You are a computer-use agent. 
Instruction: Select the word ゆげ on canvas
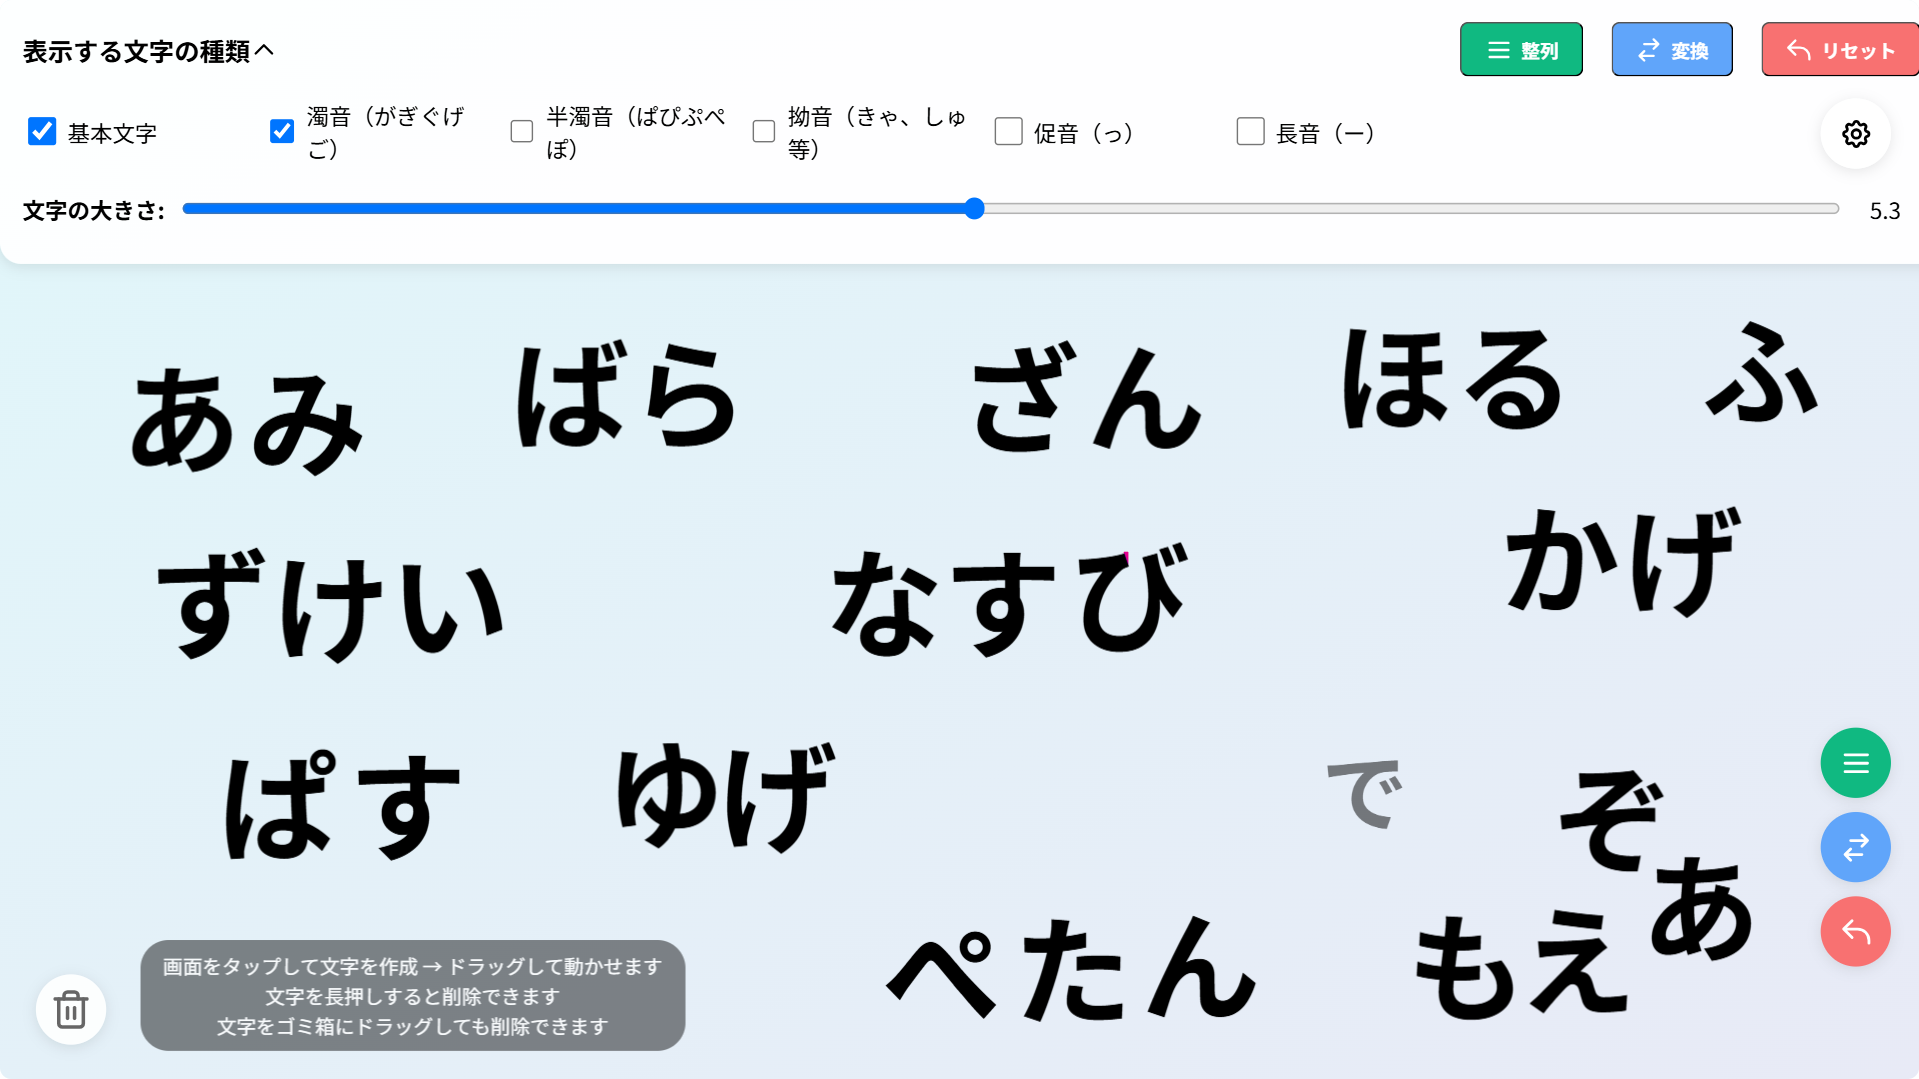726,796
